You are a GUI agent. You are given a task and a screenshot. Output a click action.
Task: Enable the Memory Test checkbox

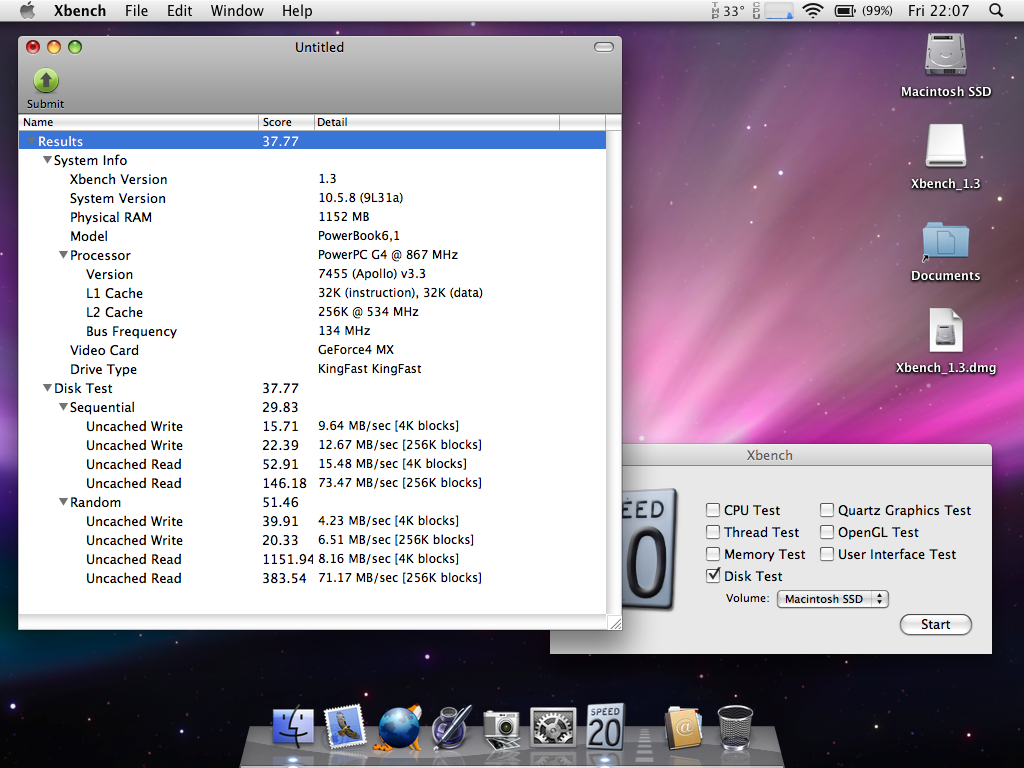[713, 554]
